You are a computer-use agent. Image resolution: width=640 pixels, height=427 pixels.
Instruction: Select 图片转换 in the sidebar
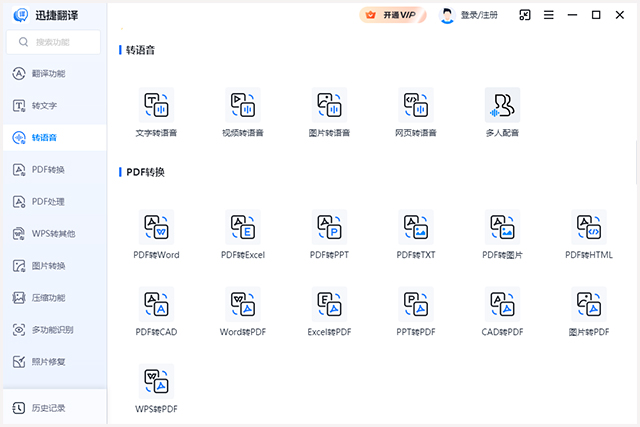(x=55, y=266)
